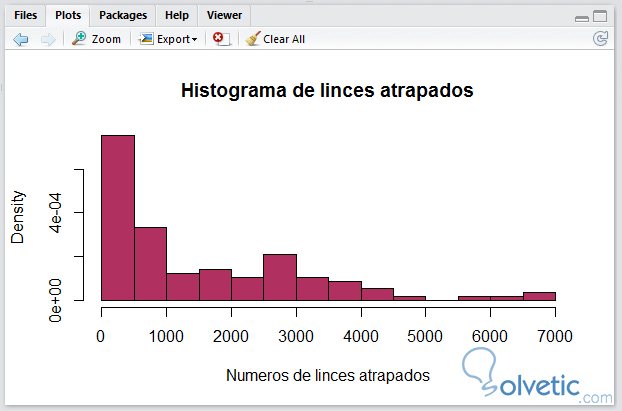The height and width of the screenshot is (411, 622).
Task: Click the x-axis value 3000
Action: click(296, 336)
